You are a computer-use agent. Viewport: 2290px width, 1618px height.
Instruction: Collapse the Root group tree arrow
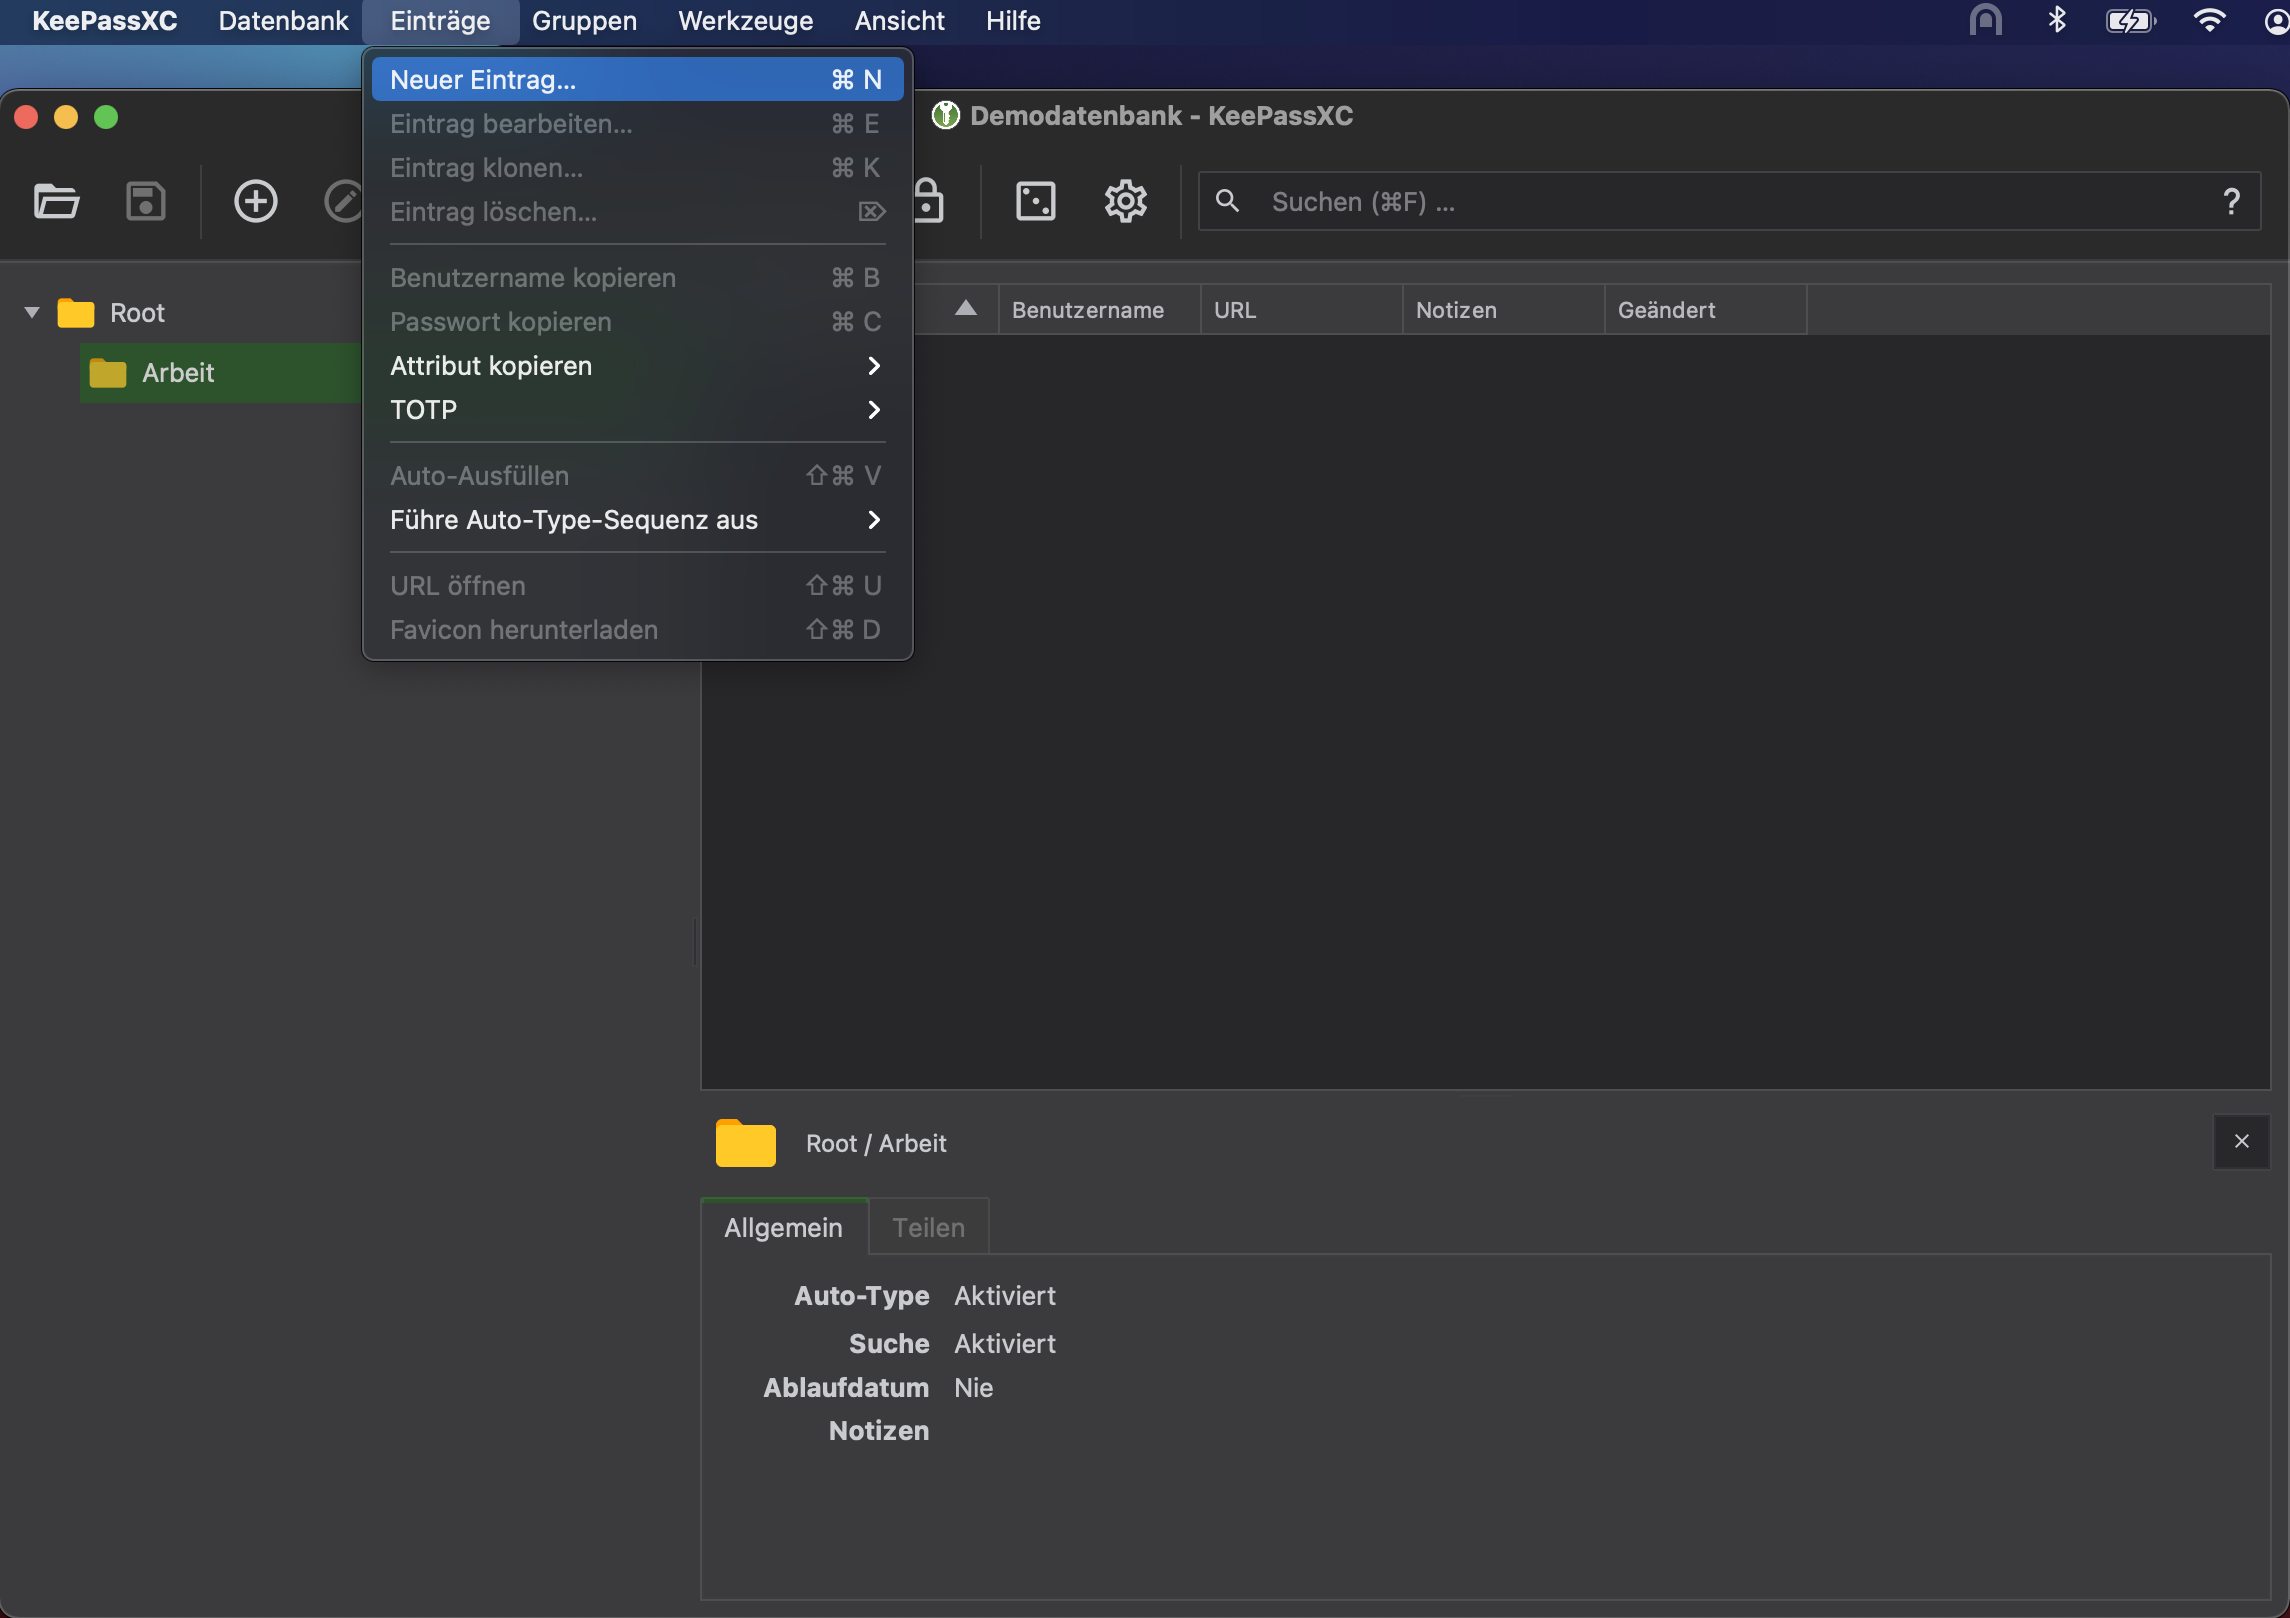tap(32, 312)
